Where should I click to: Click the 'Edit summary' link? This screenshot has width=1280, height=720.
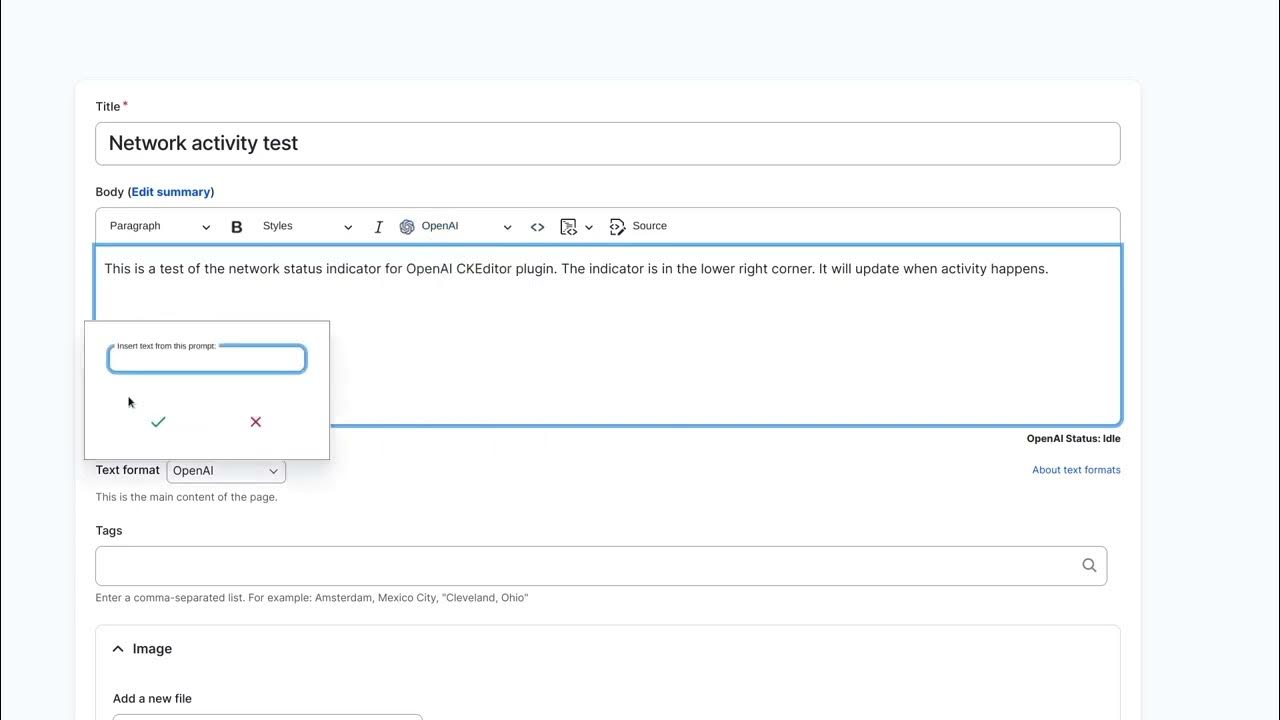pyautogui.click(x=171, y=192)
